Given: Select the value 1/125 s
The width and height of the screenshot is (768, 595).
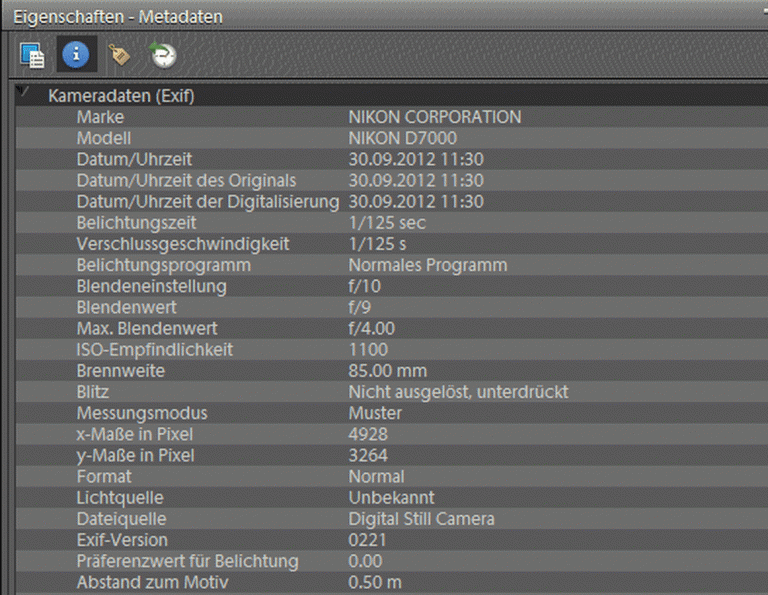Looking at the screenshot, I should click(x=377, y=244).
